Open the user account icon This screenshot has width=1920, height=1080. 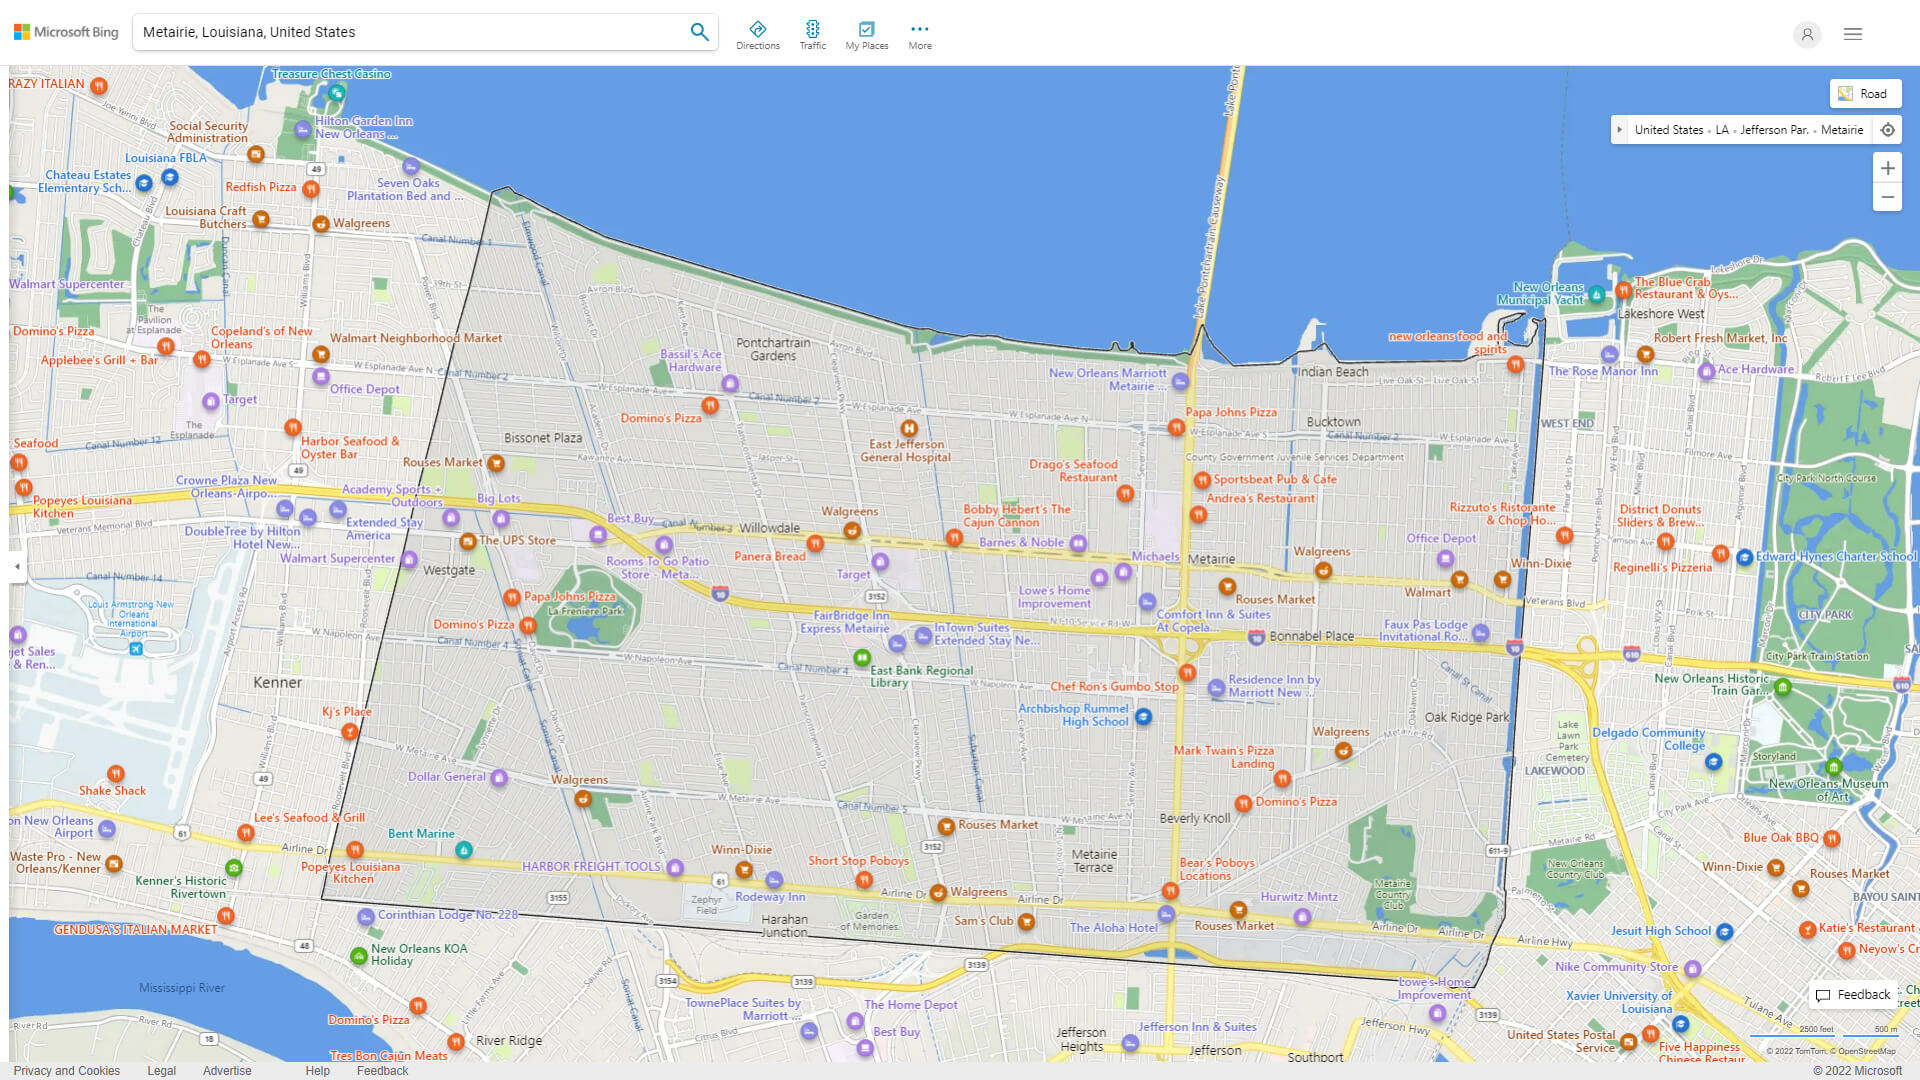pos(1807,34)
